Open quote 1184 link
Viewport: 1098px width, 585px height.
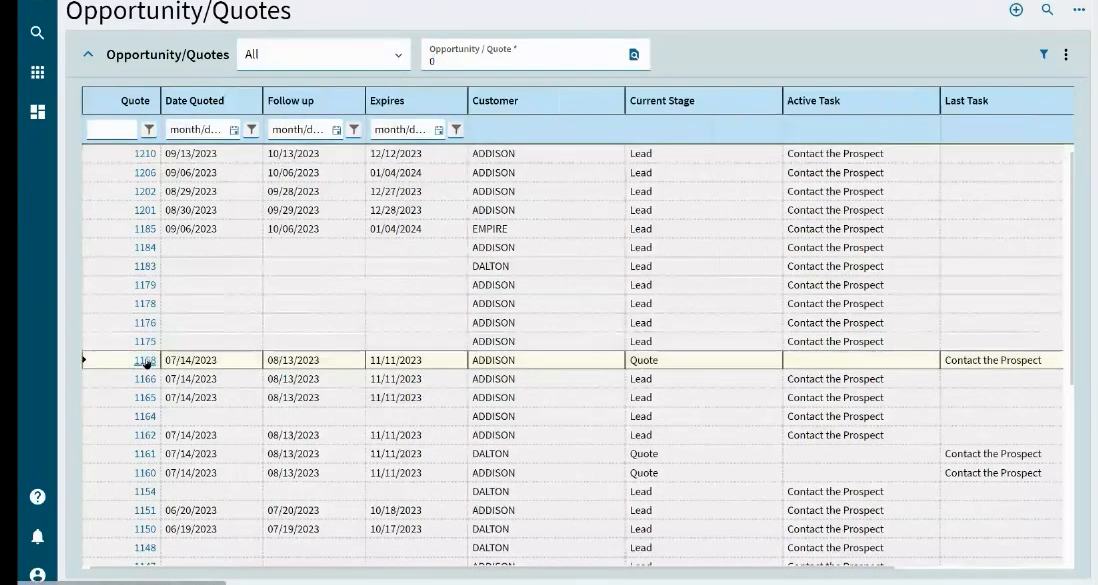145,247
